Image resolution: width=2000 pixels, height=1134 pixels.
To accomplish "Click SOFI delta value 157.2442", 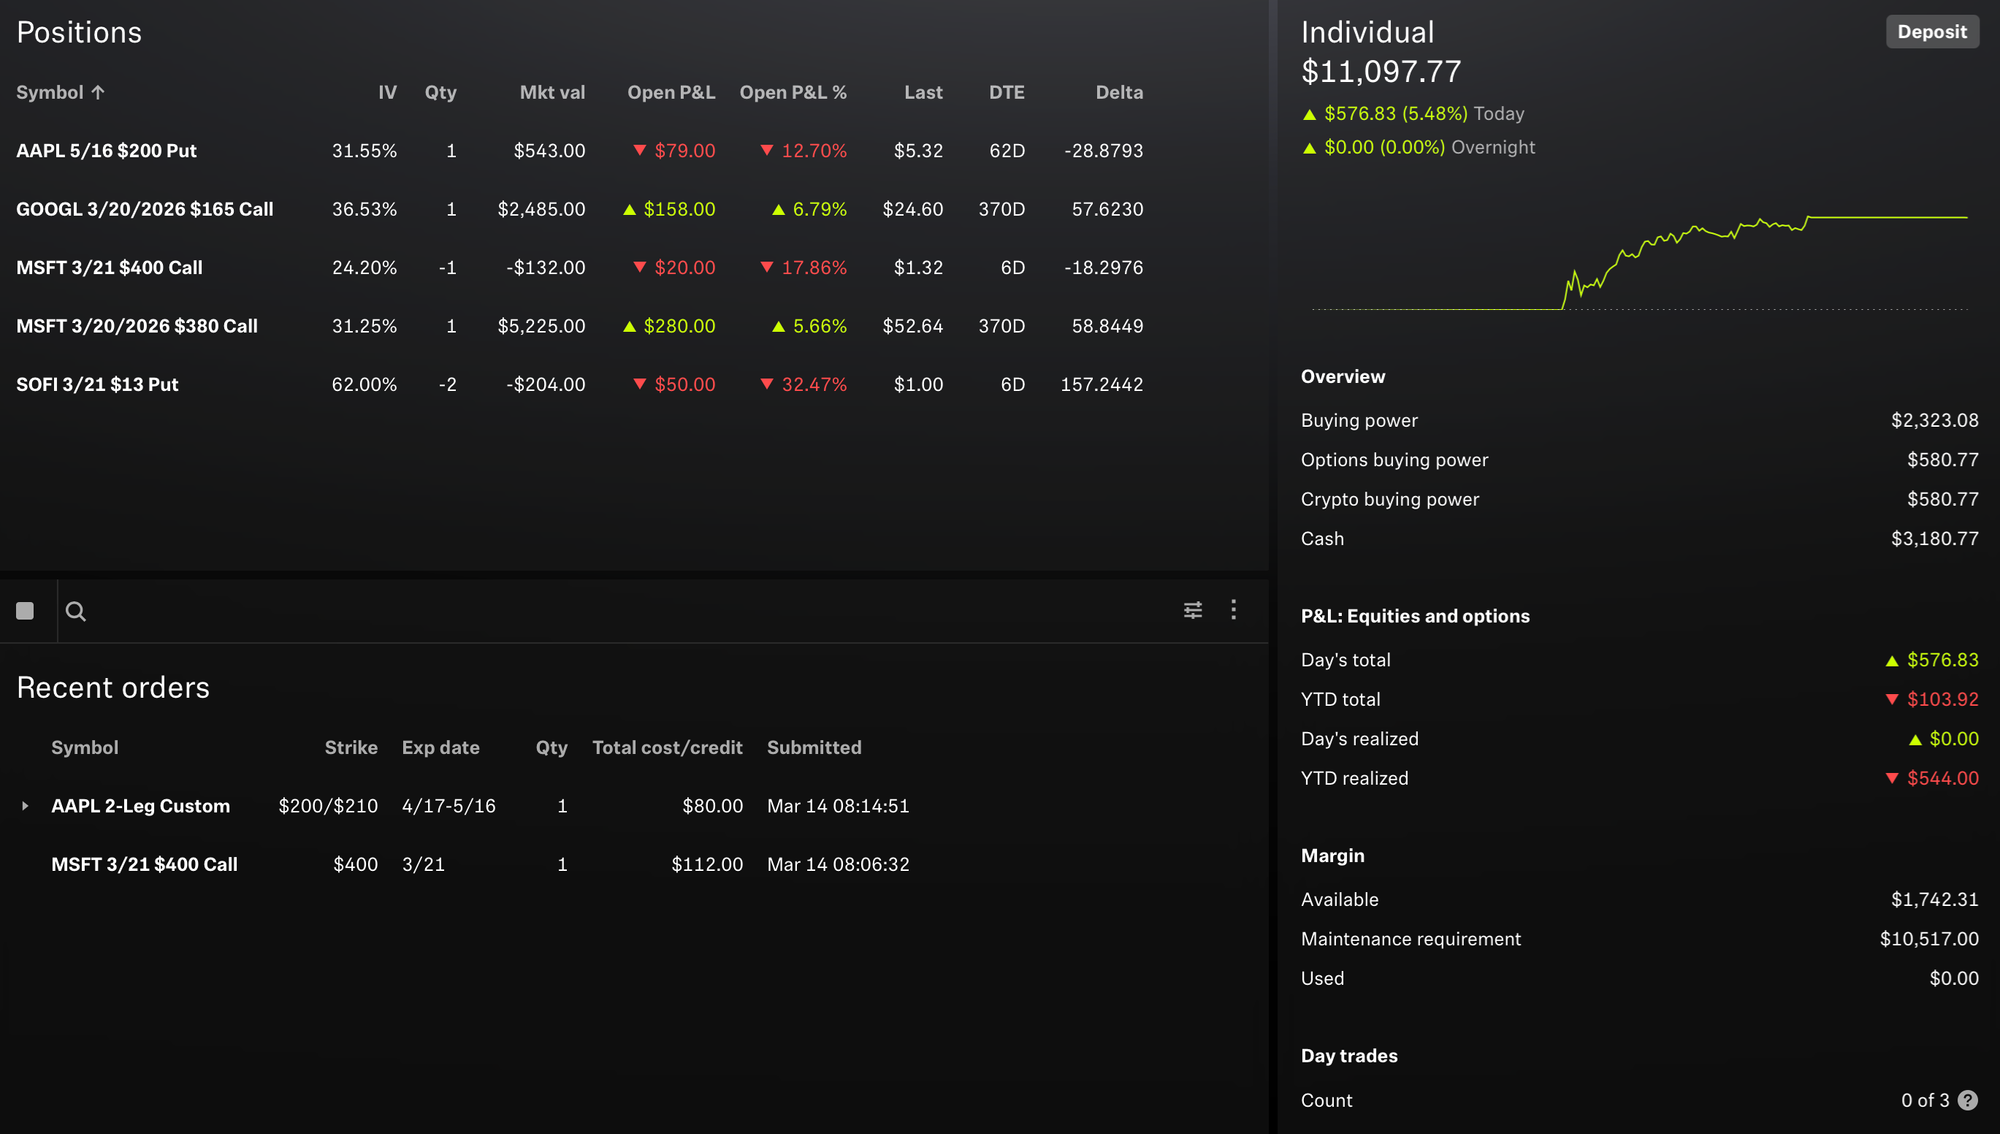I will 1102,385.
